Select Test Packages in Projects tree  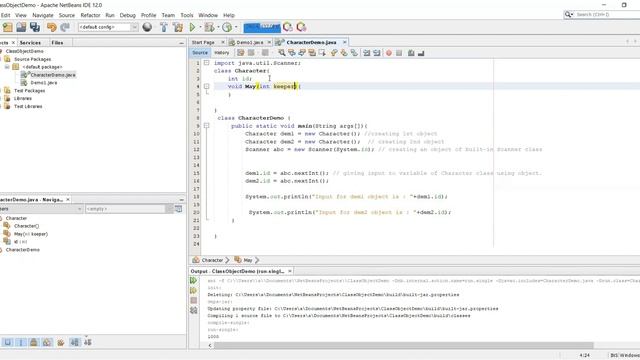29,91
